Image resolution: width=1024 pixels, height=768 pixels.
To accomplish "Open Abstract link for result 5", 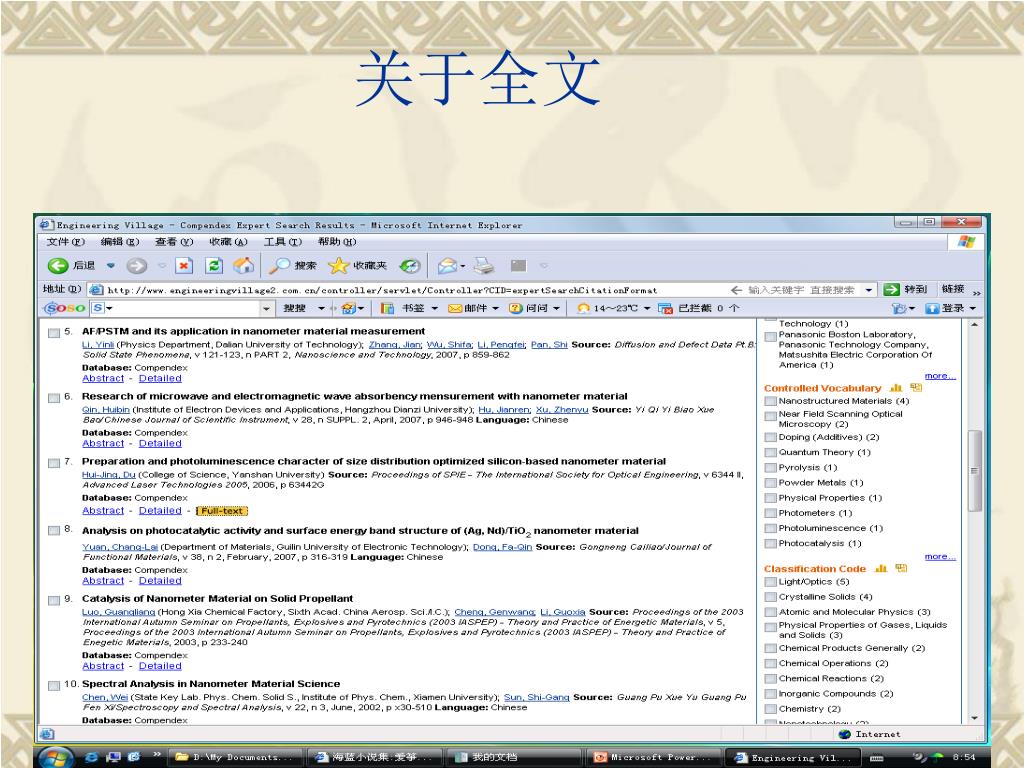I will click(103, 378).
